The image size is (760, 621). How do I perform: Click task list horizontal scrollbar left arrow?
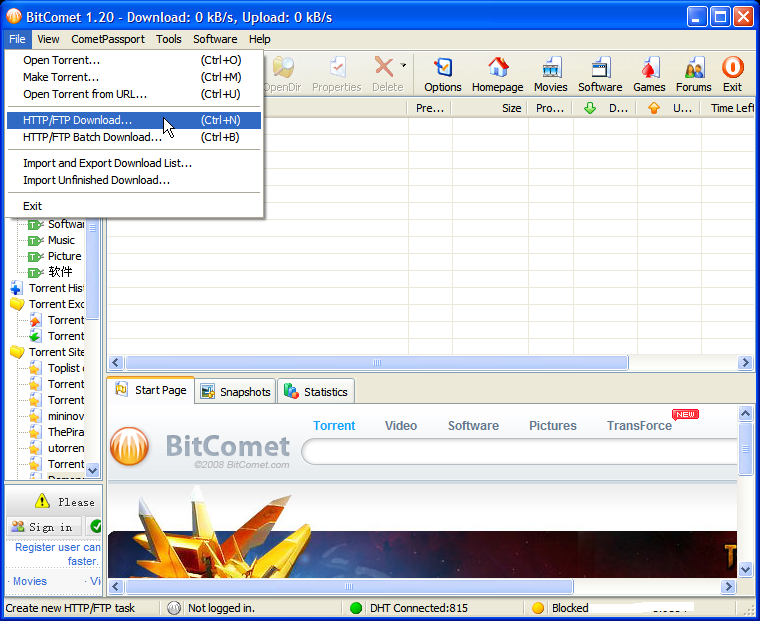click(116, 363)
